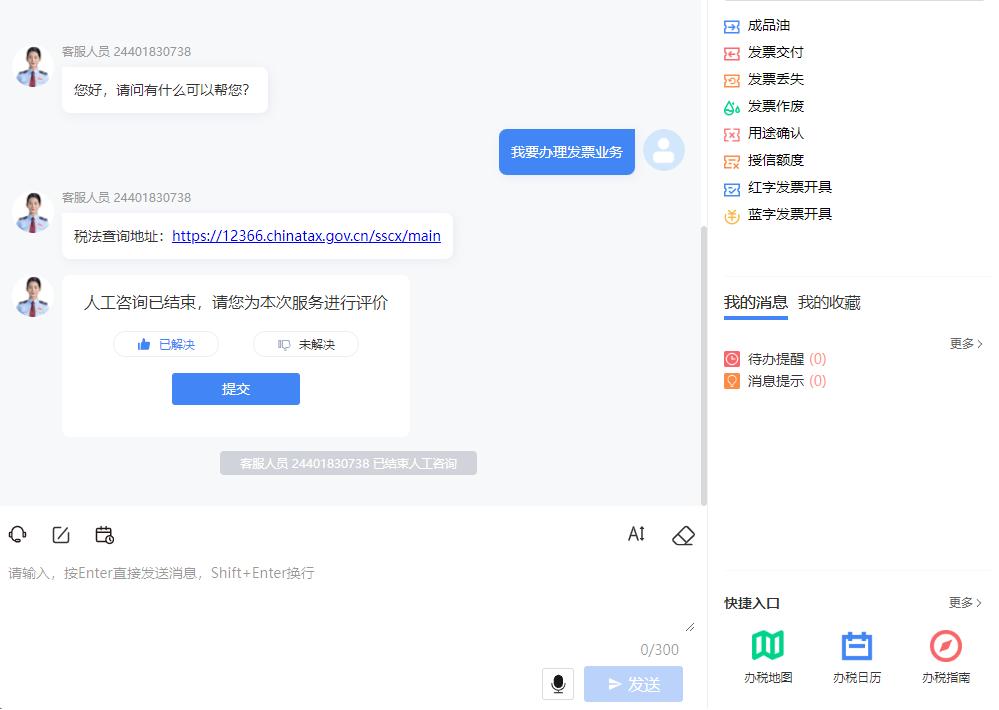Click the eraser icon to clear chat

click(683, 535)
